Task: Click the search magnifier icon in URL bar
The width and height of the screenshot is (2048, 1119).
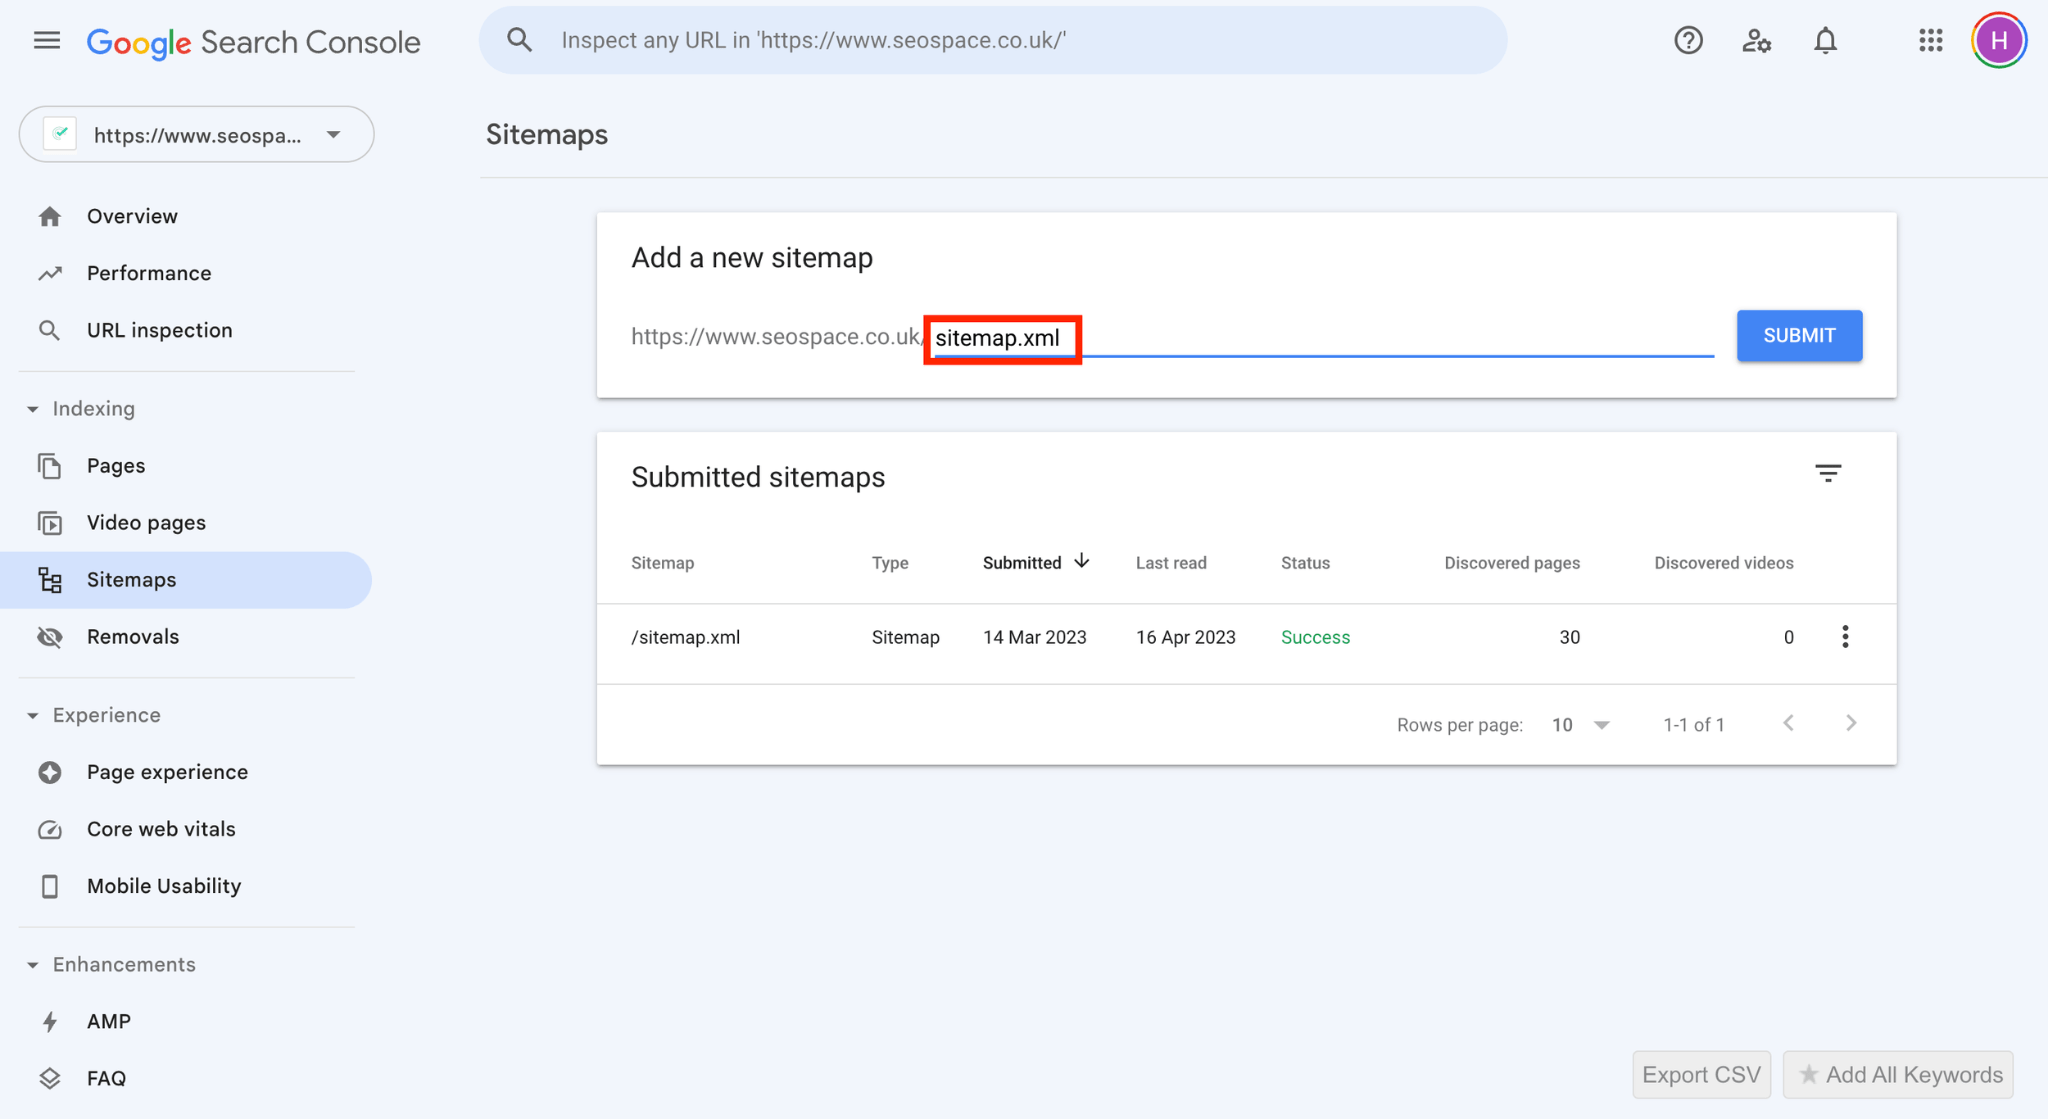Action: (x=519, y=40)
